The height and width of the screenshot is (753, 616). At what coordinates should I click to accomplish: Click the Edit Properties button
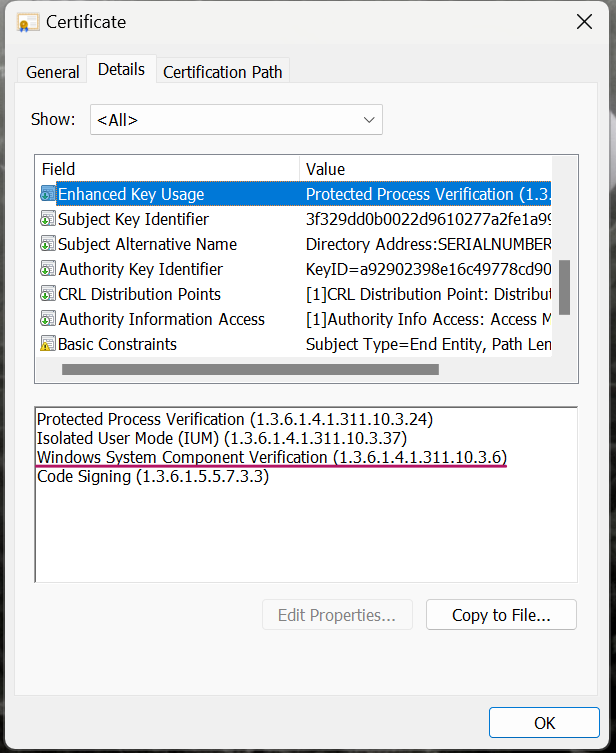[x=337, y=615]
